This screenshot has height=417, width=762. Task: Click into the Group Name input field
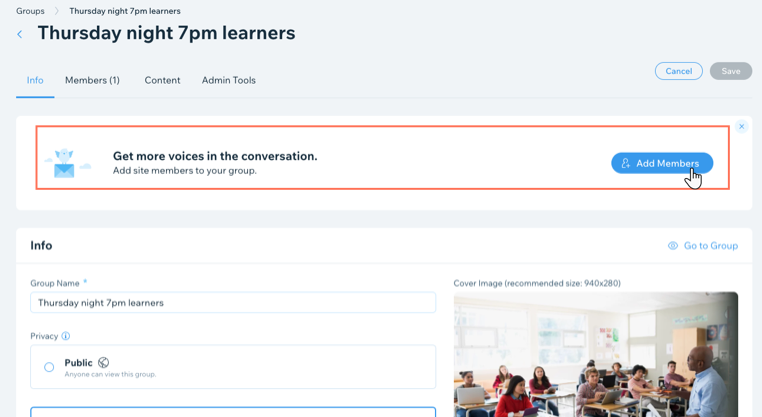(x=233, y=302)
